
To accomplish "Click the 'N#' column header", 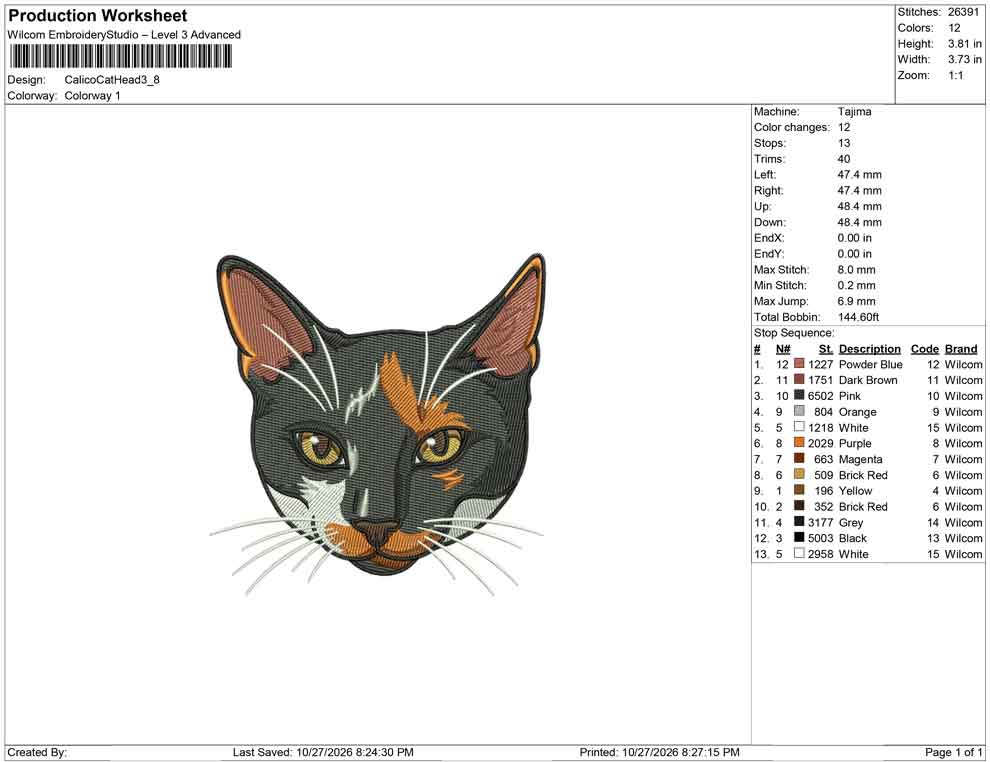I will [x=783, y=349].
